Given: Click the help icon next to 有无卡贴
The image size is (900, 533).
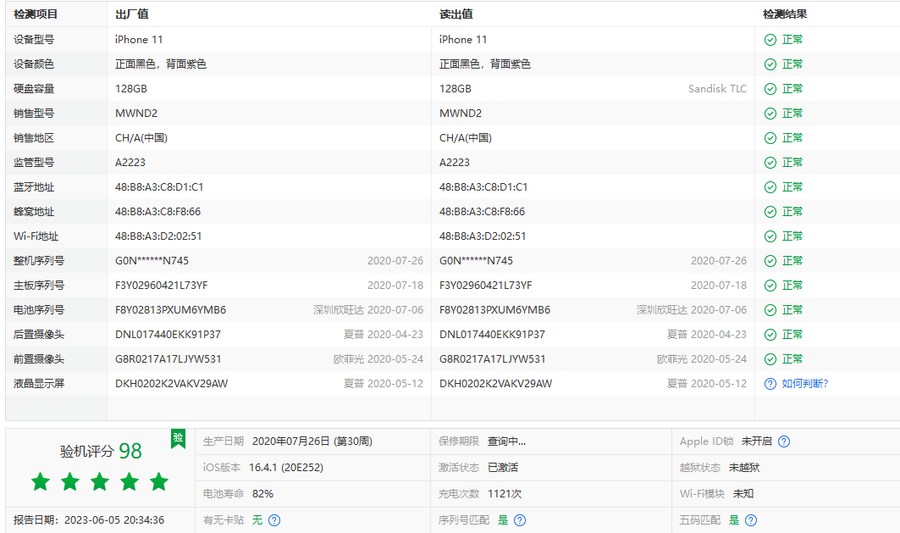Looking at the screenshot, I should point(274,520).
